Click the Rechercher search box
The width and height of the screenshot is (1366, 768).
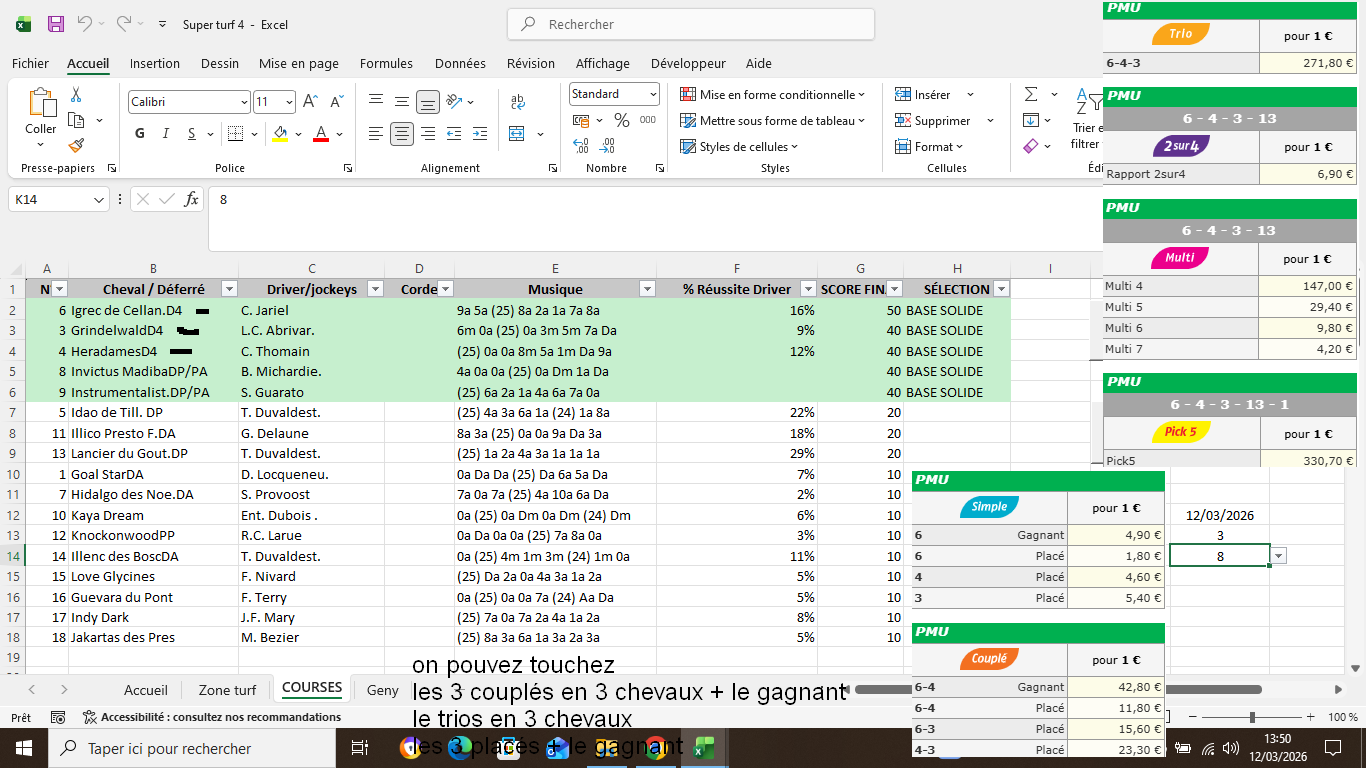[x=691, y=24]
